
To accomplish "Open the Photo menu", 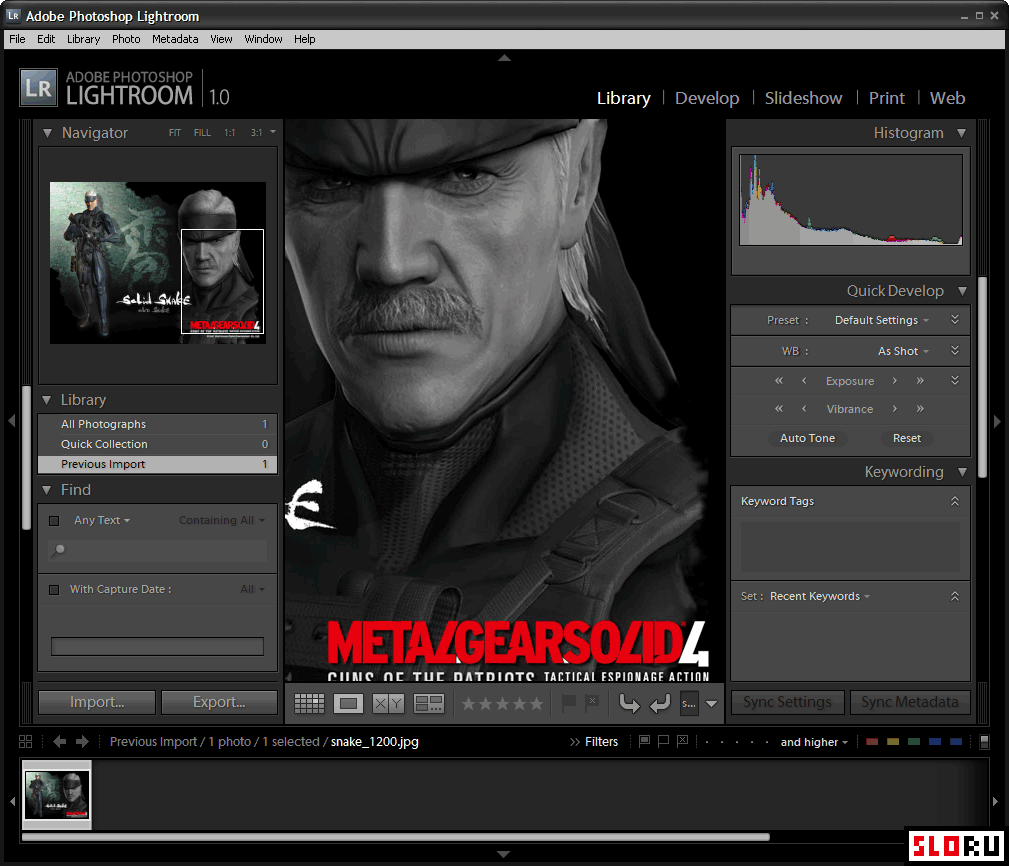I will point(126,39).
